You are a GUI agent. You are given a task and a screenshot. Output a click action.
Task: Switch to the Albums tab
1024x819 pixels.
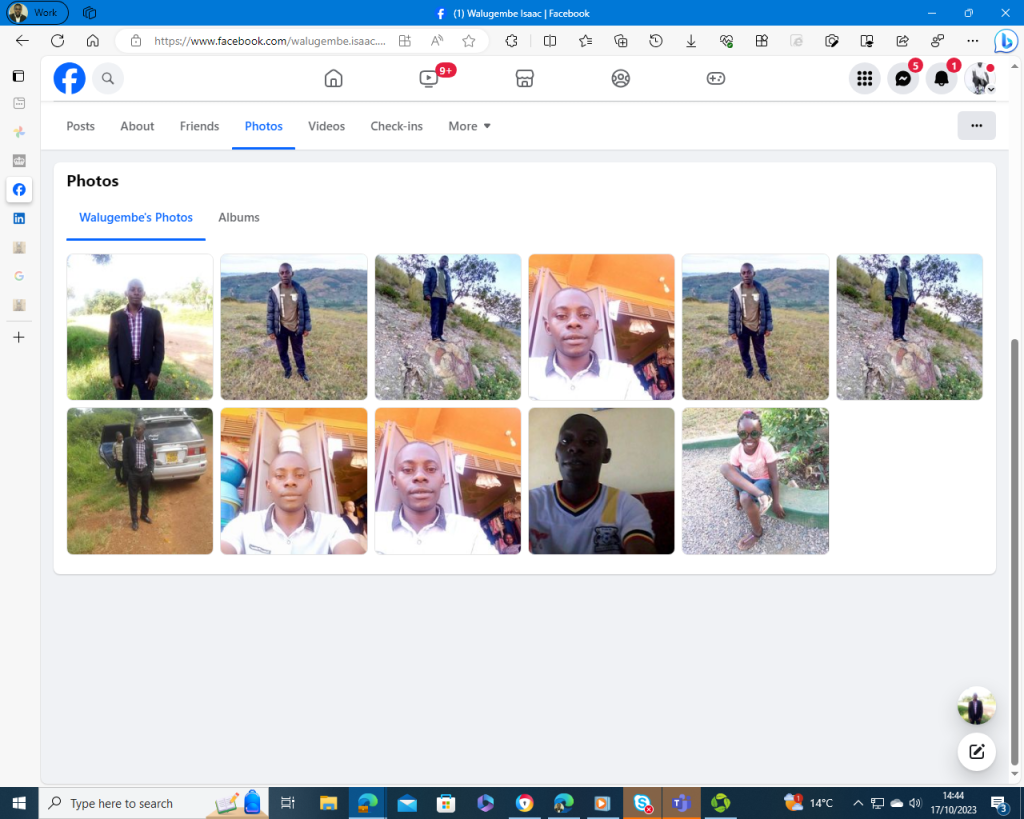[239, 217]
